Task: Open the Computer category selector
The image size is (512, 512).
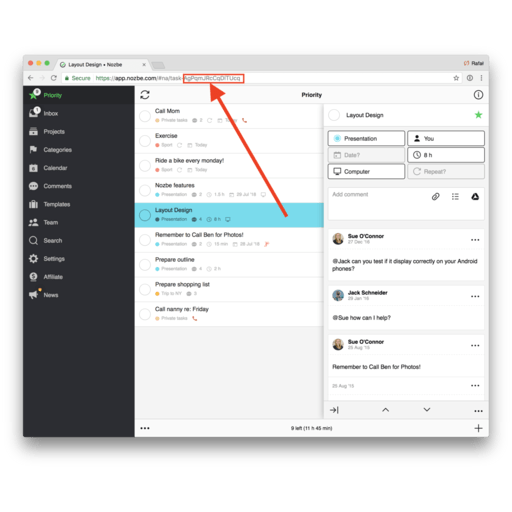Action: coord(366,171)
